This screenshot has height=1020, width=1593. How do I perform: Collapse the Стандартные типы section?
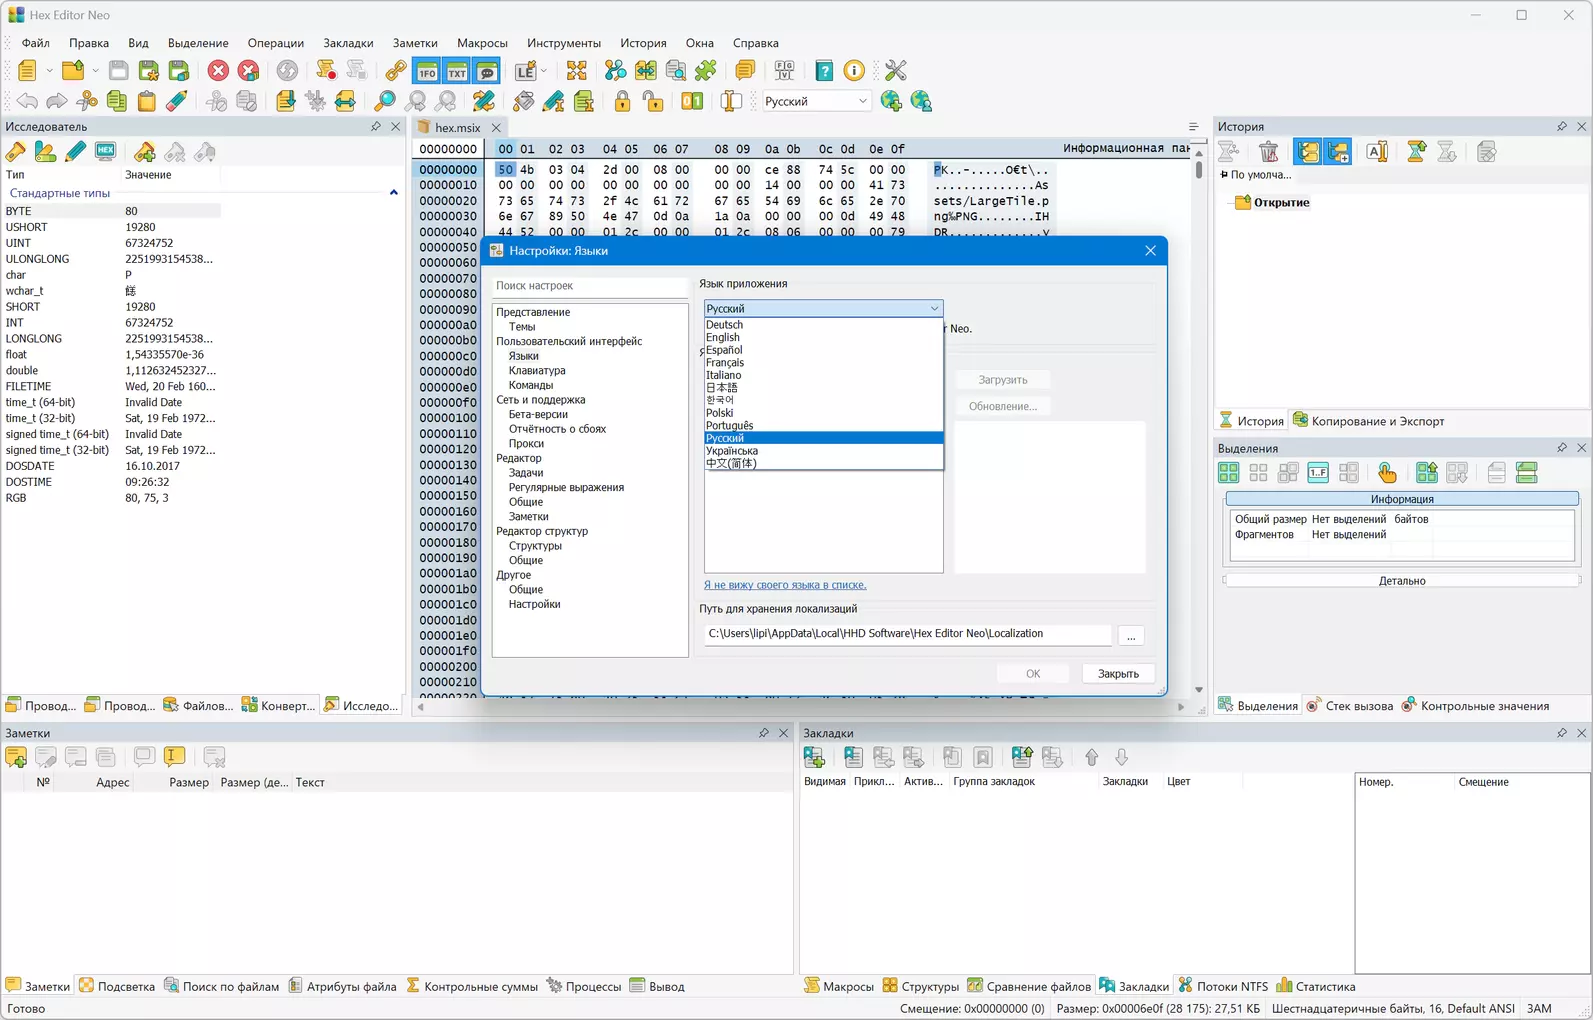tap(393, 193)
